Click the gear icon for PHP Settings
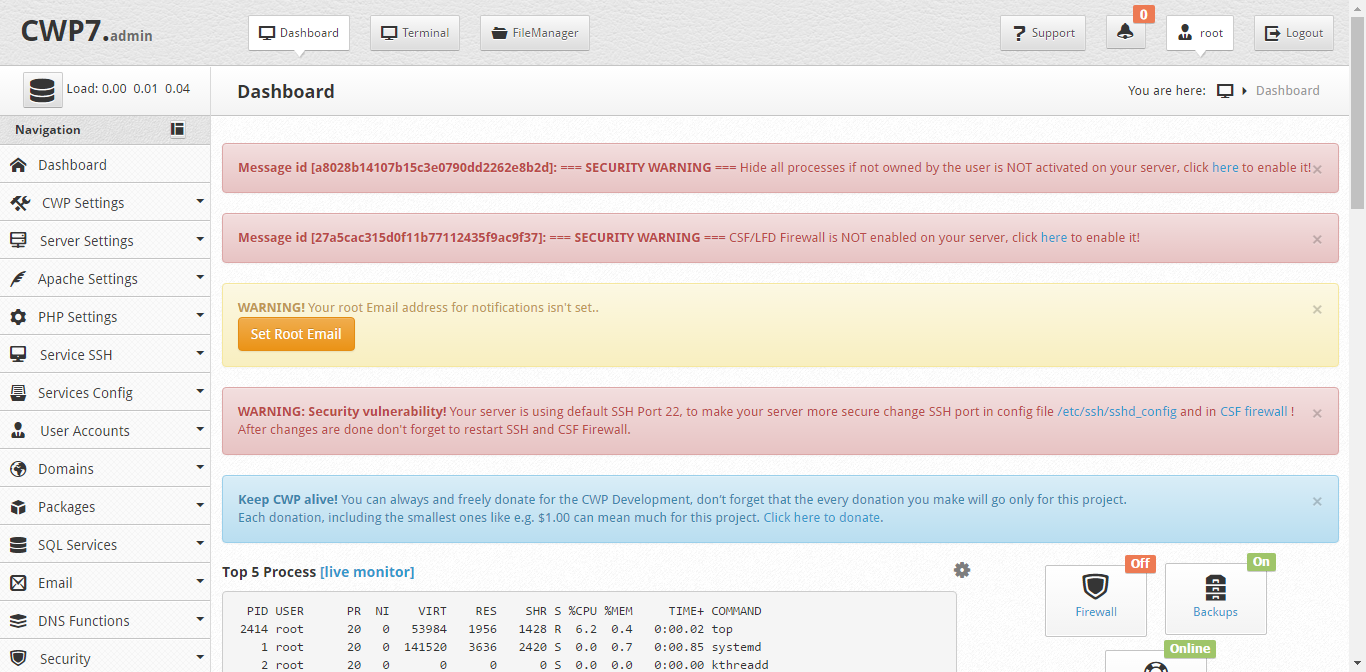Image resolution: width=1366 pixels, height=672 pixels. (x=18, y=317)
